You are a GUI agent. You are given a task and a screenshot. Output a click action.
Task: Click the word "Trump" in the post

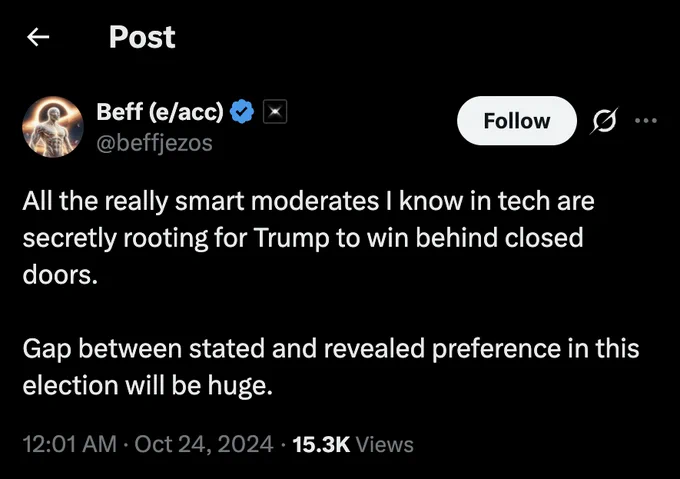(x=291, y=238)
